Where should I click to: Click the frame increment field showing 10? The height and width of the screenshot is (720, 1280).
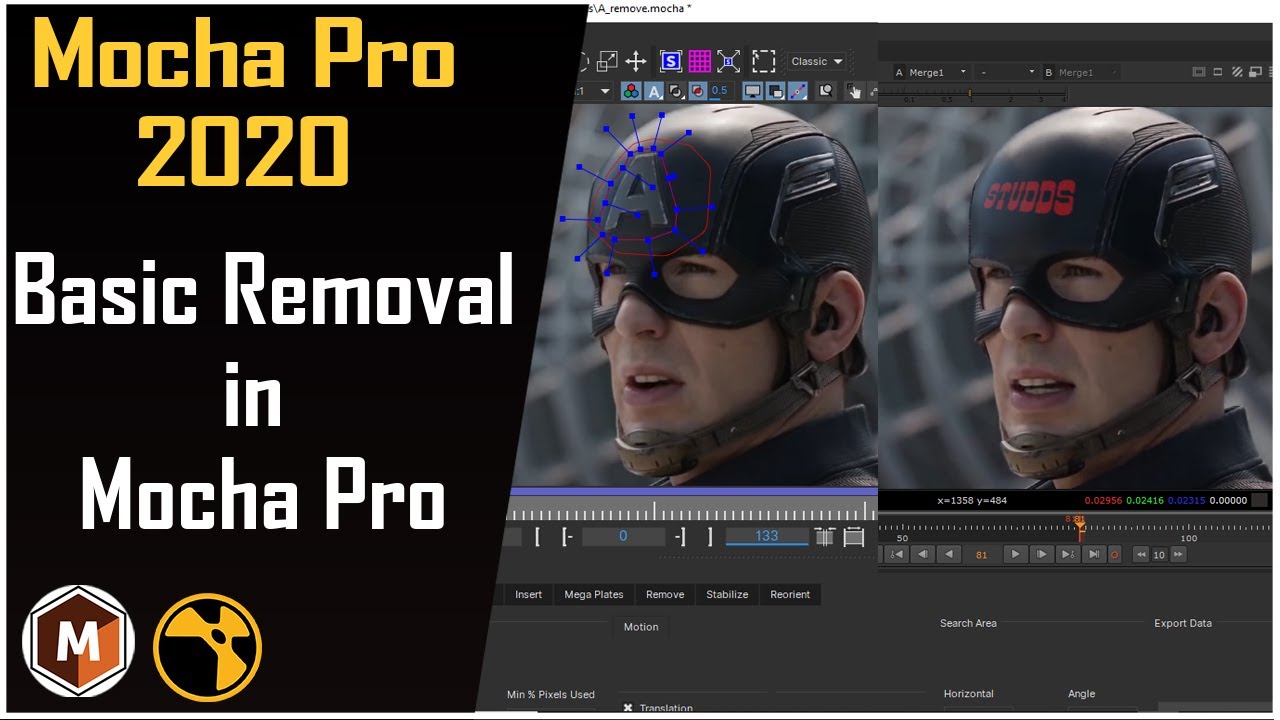pyautogui.click(x=1159, y=555)
